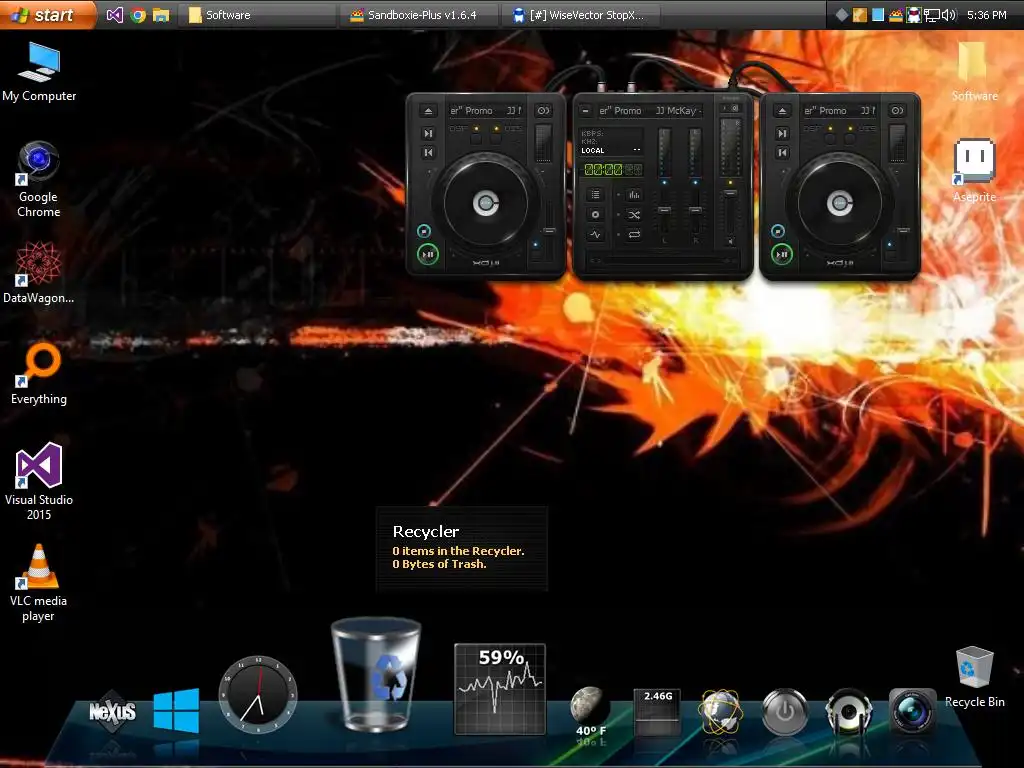Open the moon weather widget showing 40° F
The height and width of the screenshot is (768, 1024).
click(590, 712)
